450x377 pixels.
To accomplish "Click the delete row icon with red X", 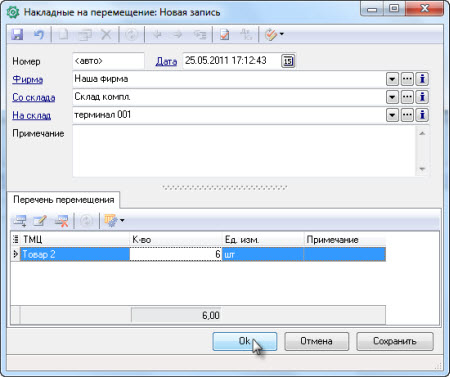I will [x=62, y=221].
